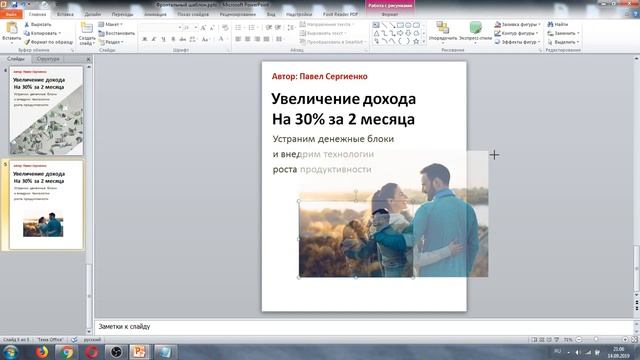Click Reset slide (Восстановить)

[x=117, y=33]
